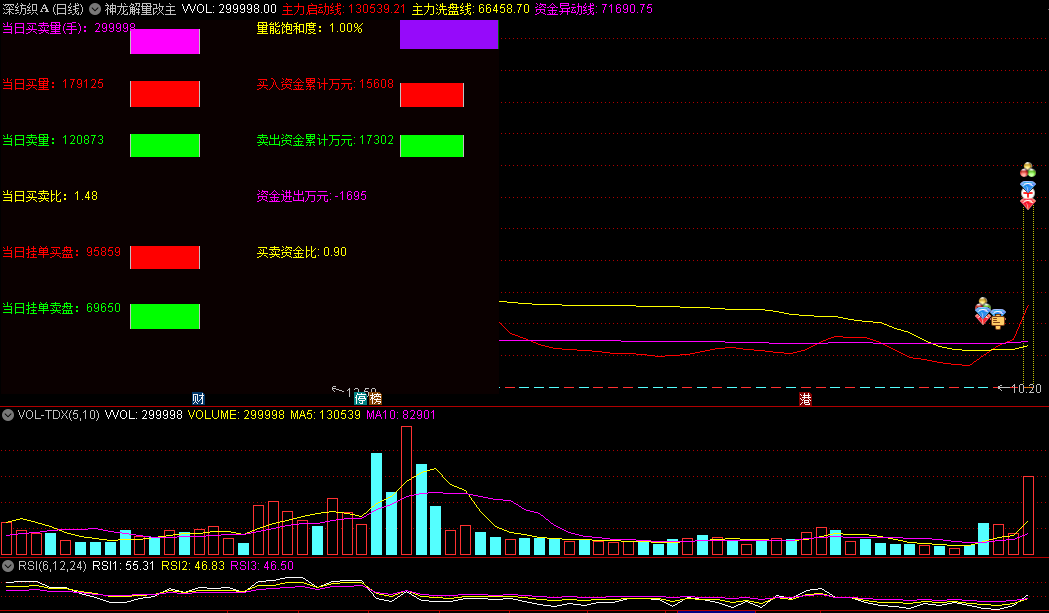This screenshot has width=1049, height=613.
Task: Click the 财 financial marker icon
Action: (x=198, y=399)
